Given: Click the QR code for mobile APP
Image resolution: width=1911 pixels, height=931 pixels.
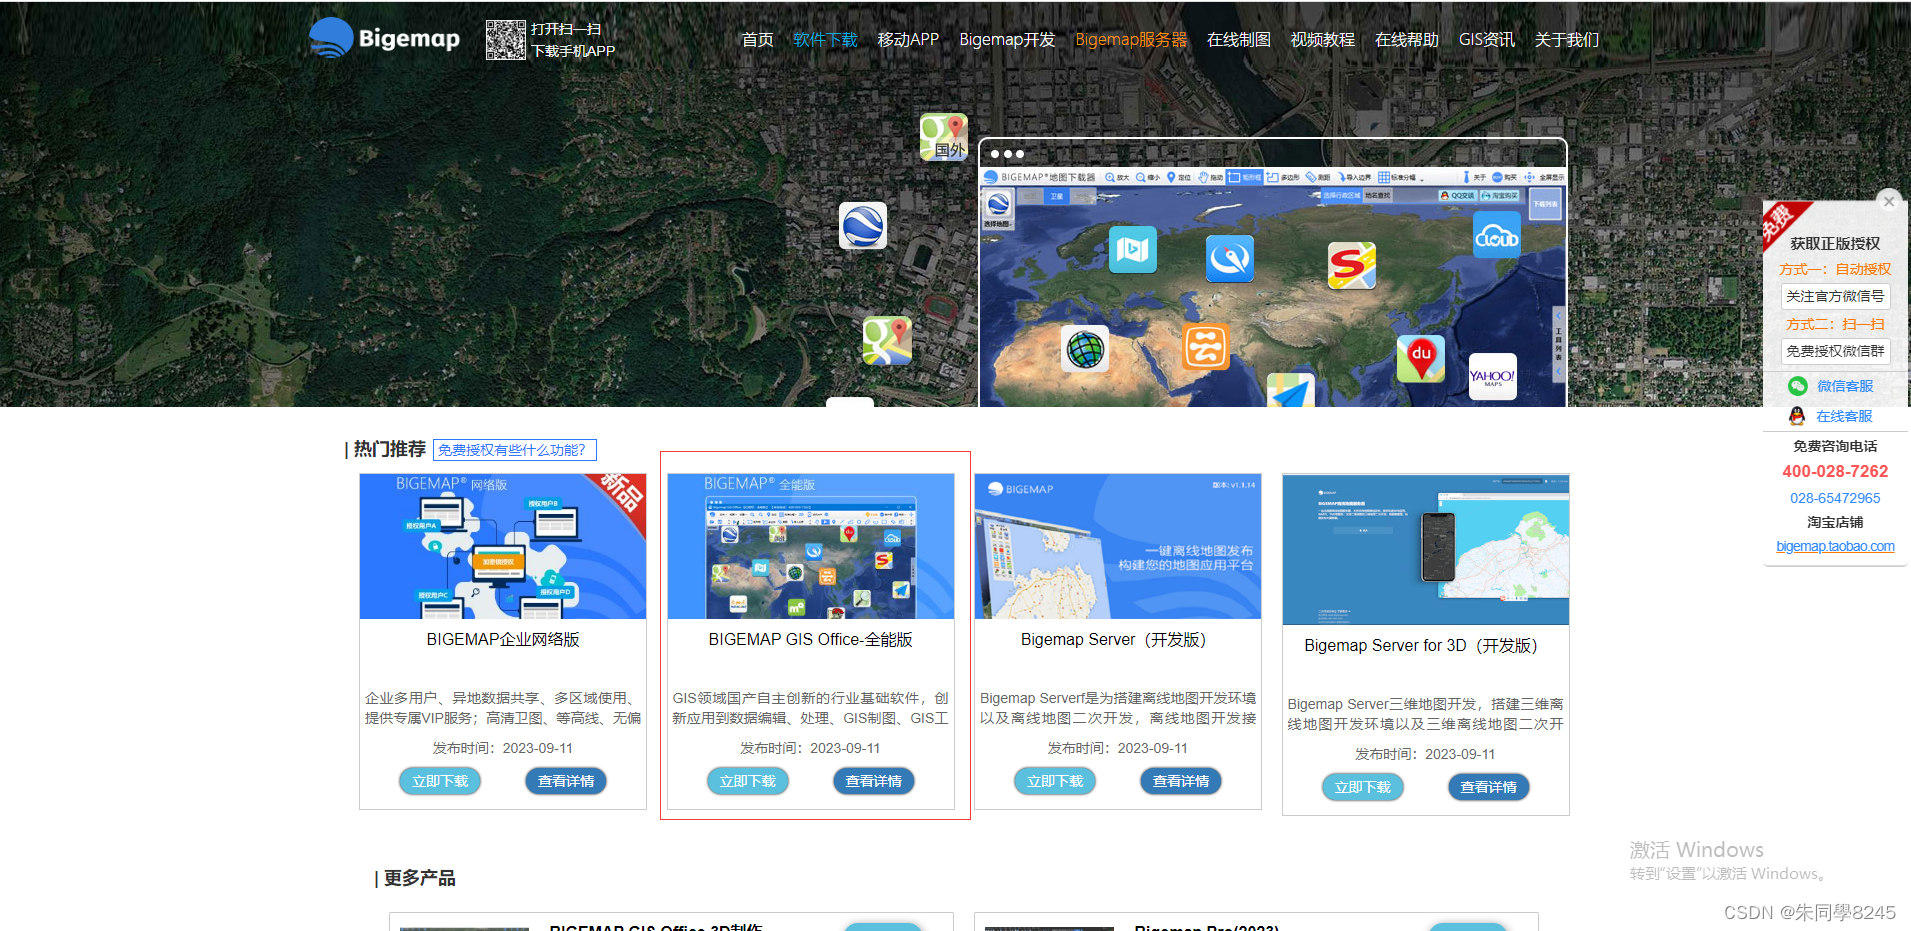Looking at the screenshot, I should pyautogui.click(x=505, y=40).
